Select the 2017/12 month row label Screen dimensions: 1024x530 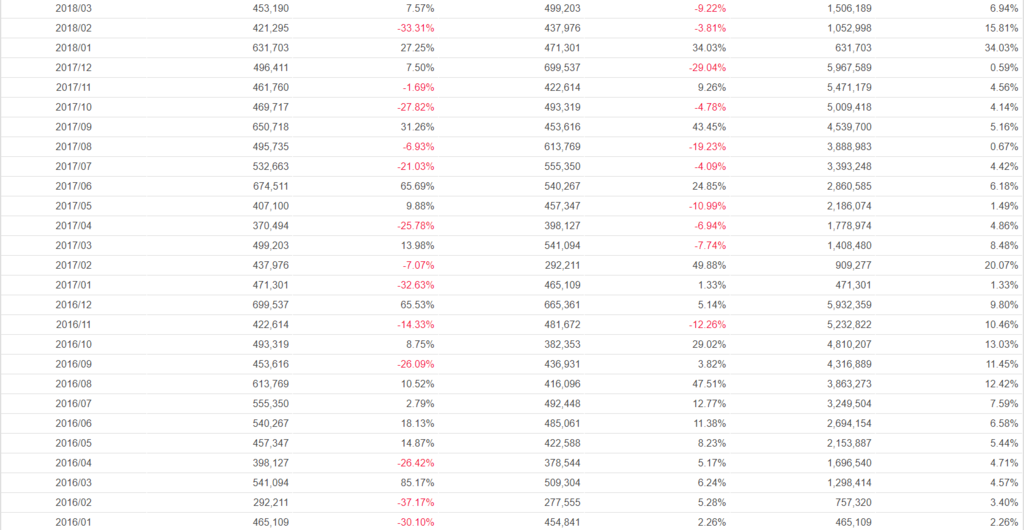pyautogui.click(x=74, y=68)
